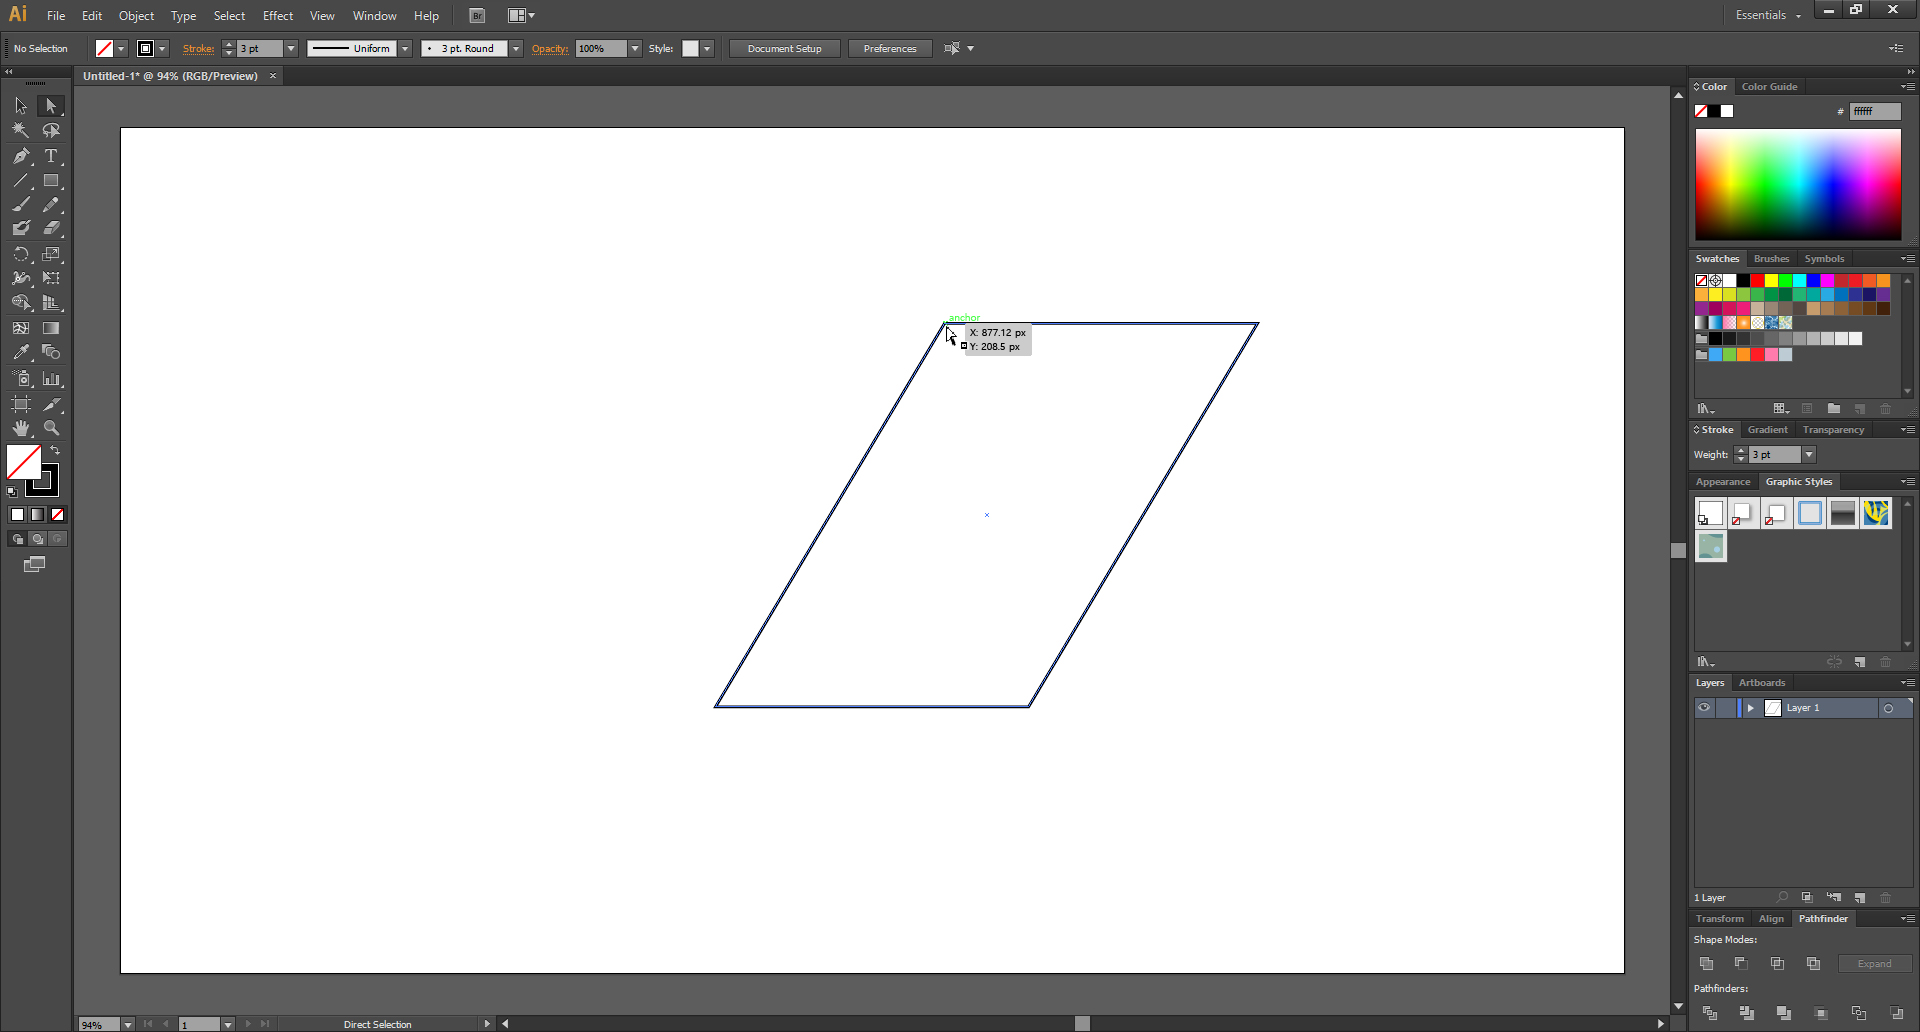Switch to Draw Behind mode

[37, 539]
